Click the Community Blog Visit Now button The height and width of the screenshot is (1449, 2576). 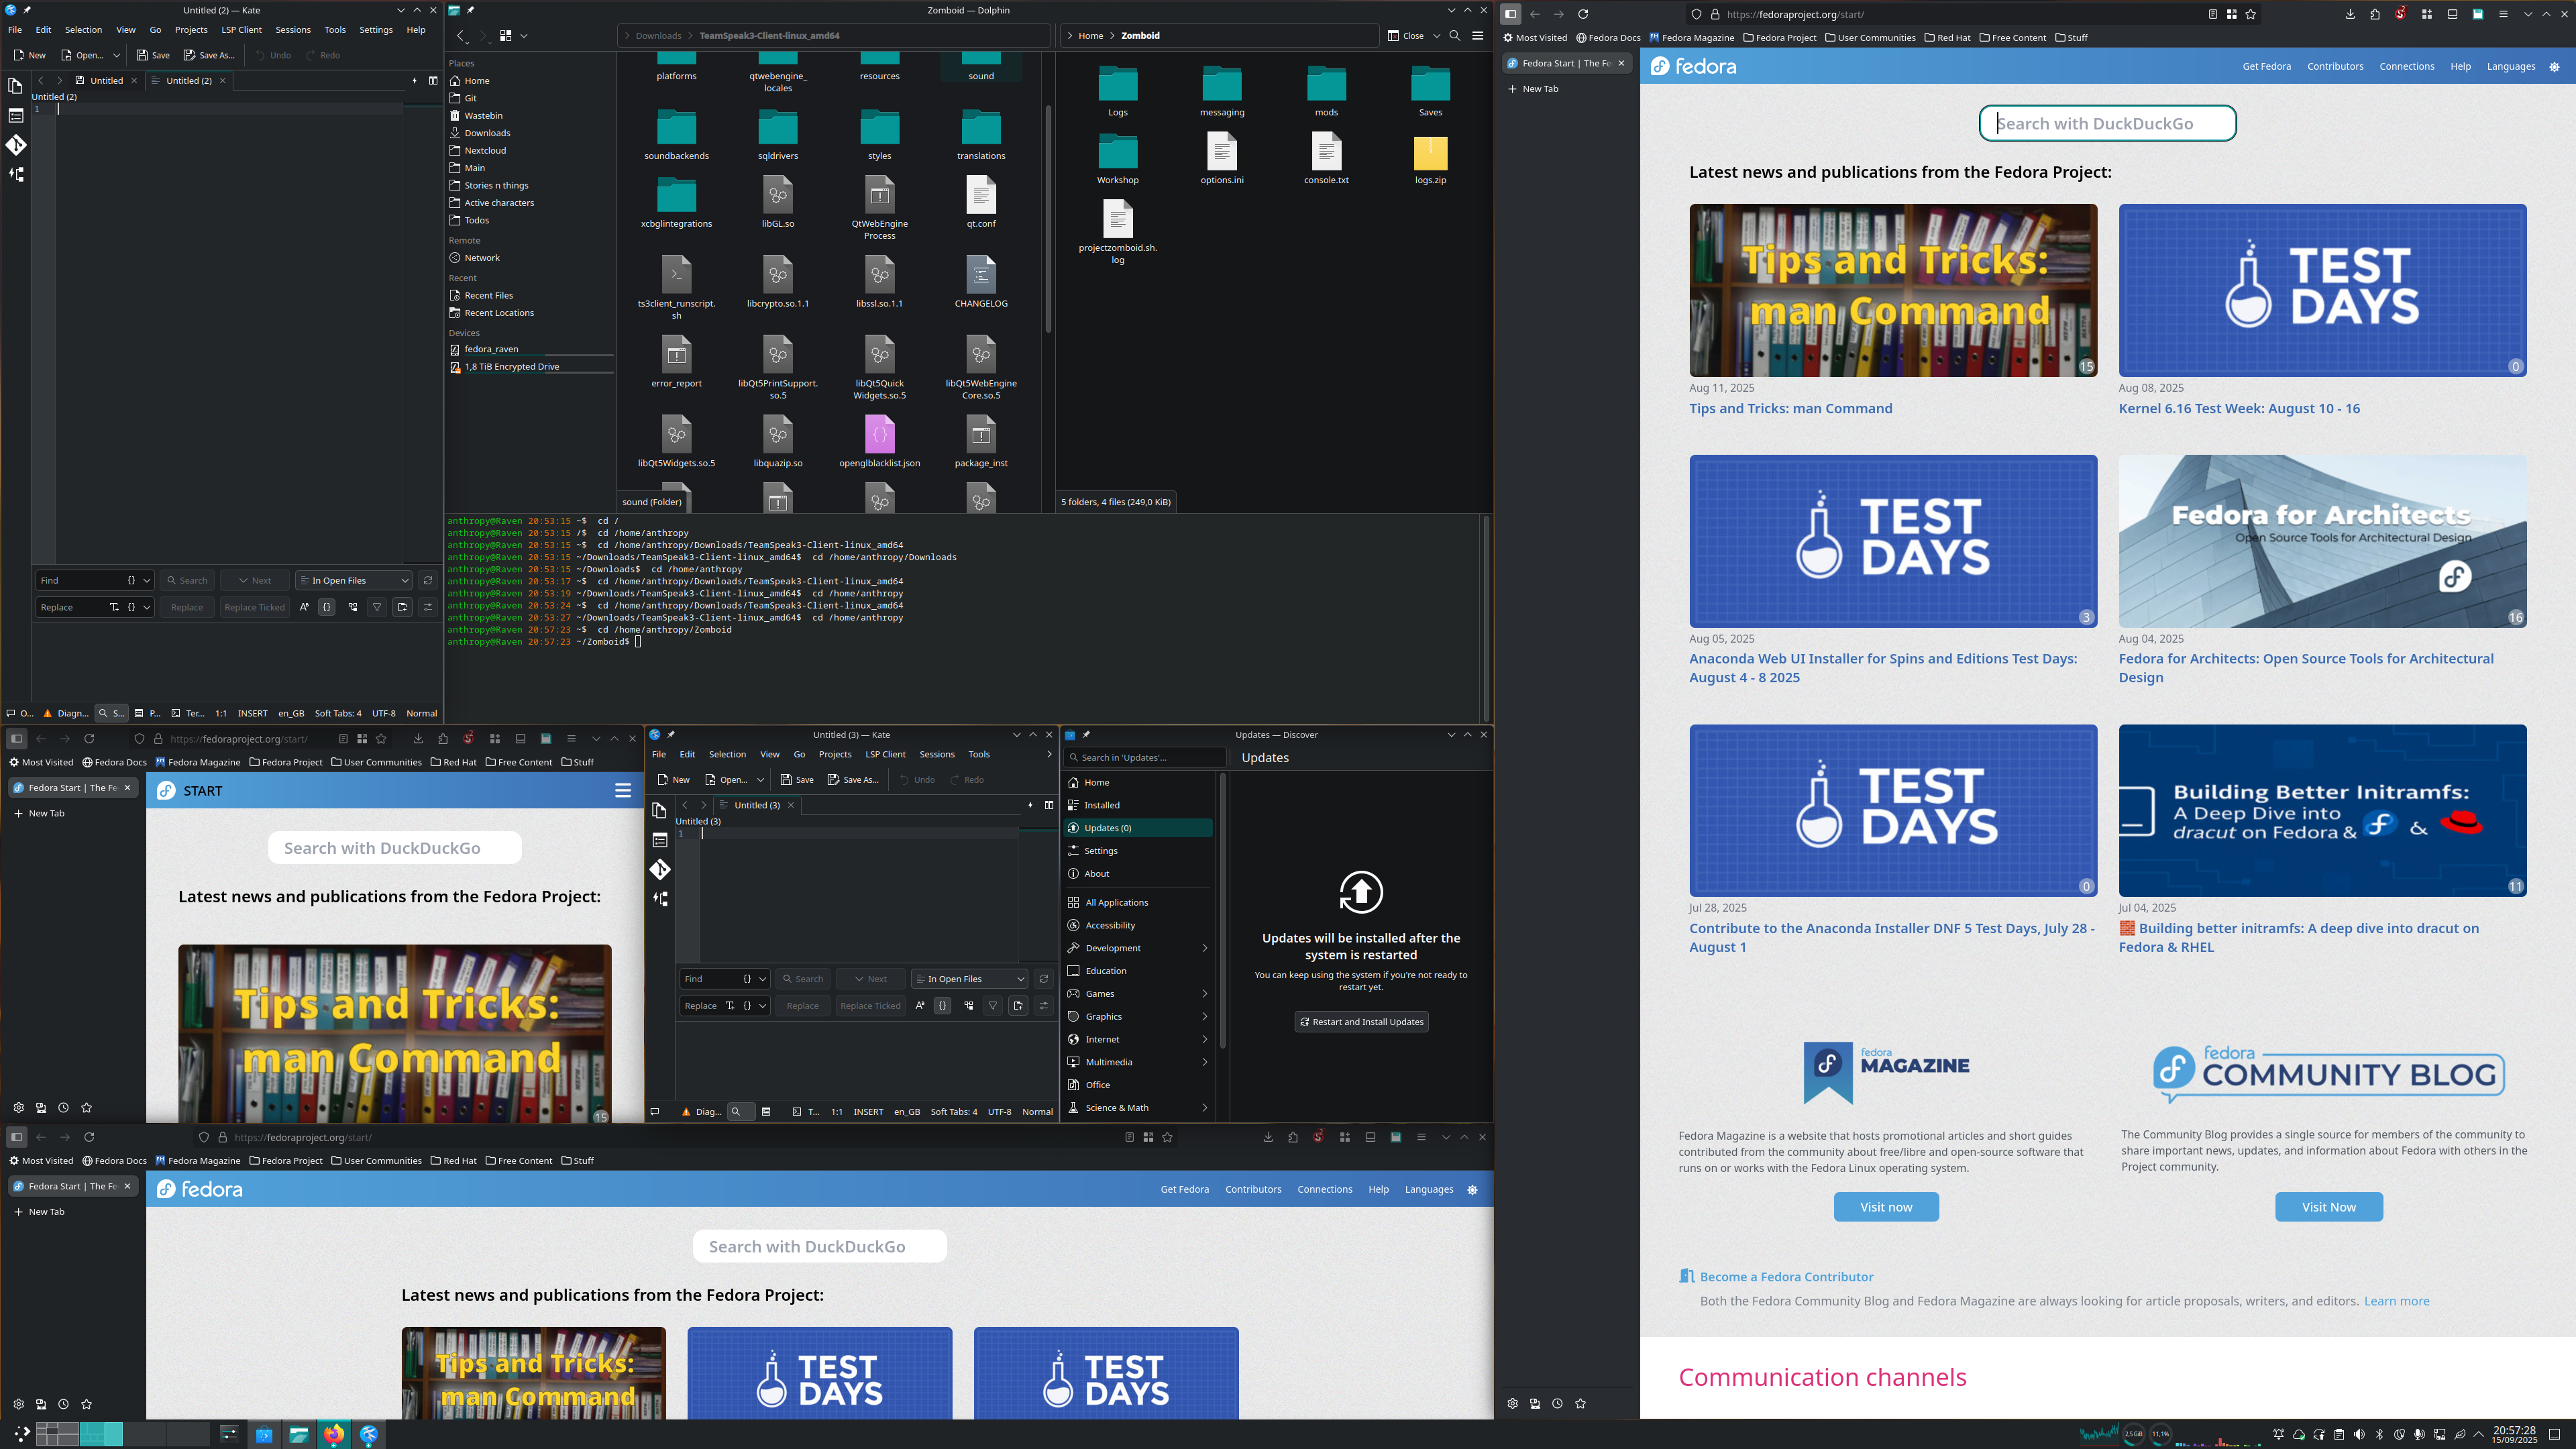tap(2329, 1207)
